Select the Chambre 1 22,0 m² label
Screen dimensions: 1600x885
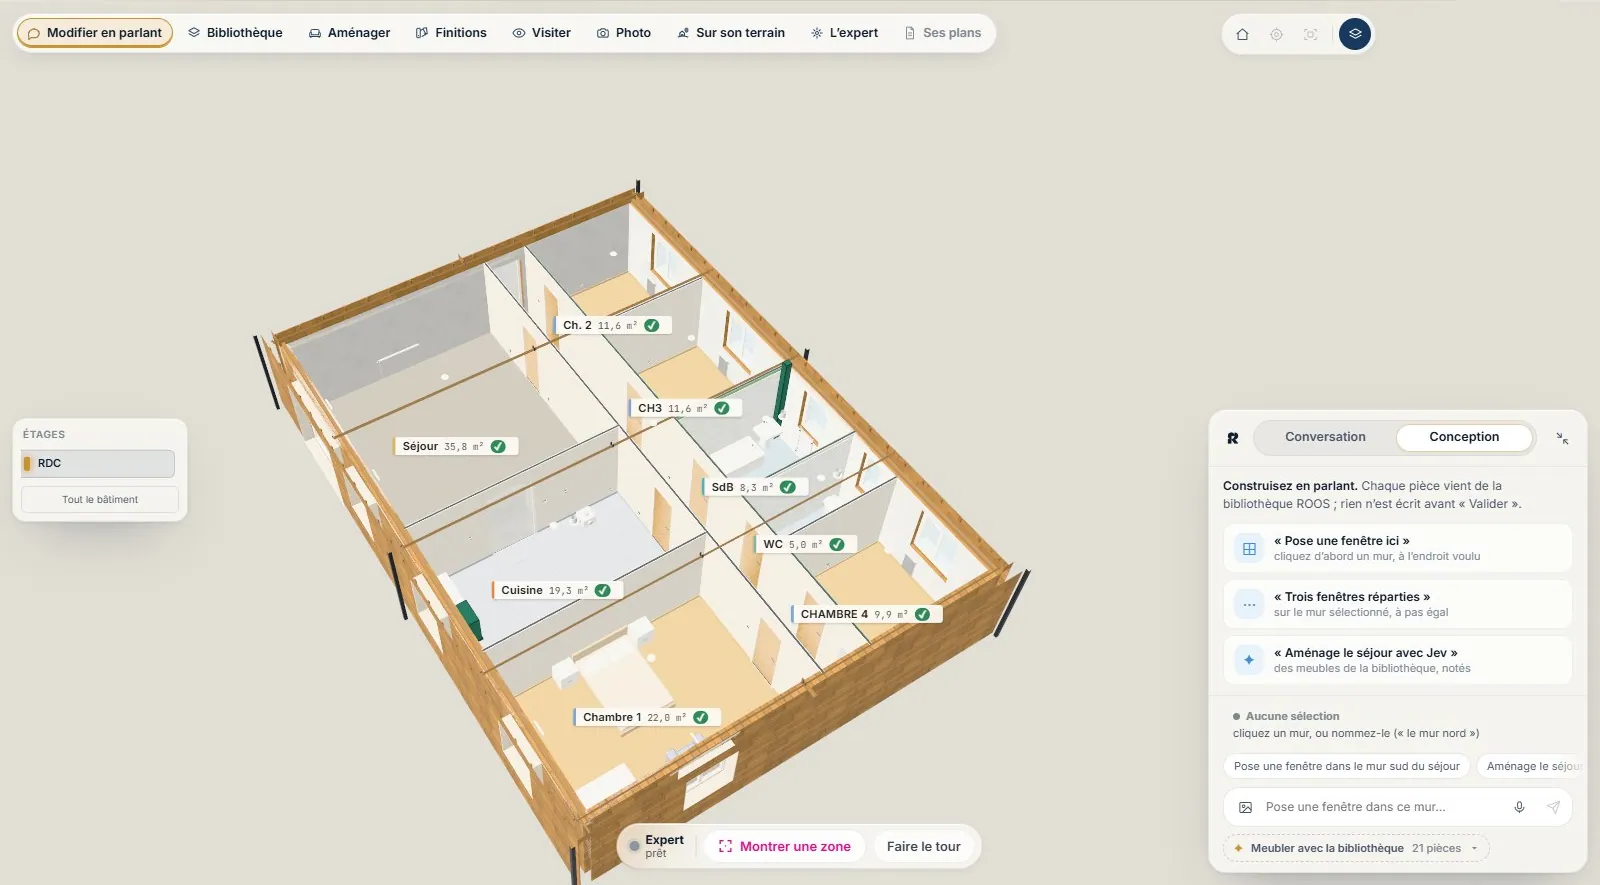[x=646, y=717]
